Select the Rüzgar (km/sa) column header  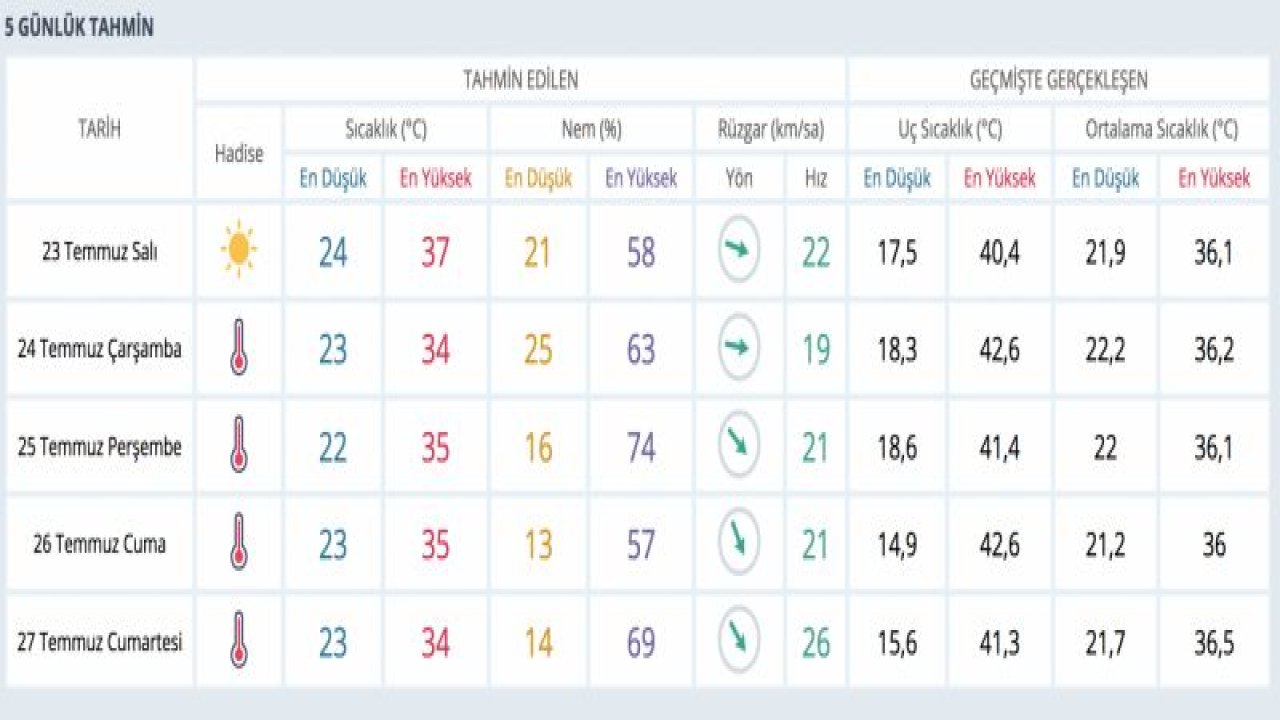pyautogui.click(x=770, y=129)
